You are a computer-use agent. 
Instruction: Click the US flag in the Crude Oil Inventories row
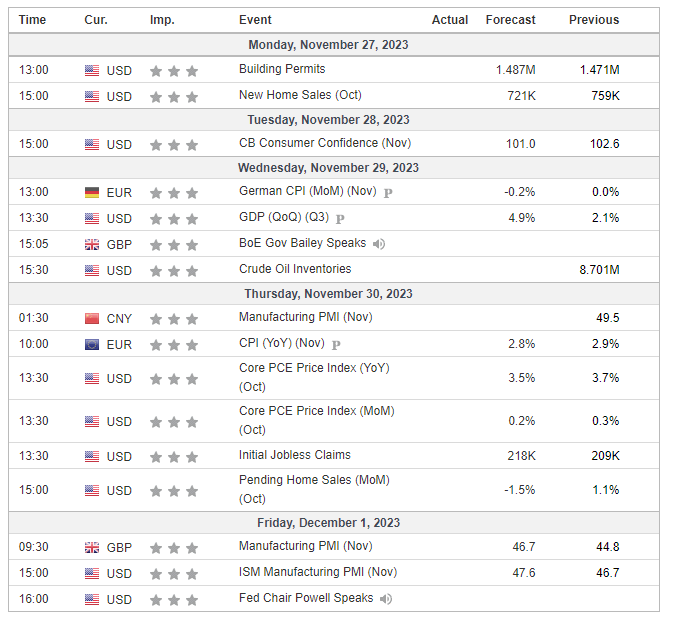92,270
